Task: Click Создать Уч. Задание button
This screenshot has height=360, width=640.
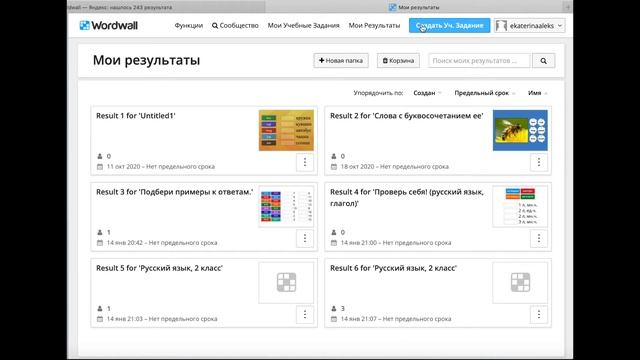Action: coord(449,25)
